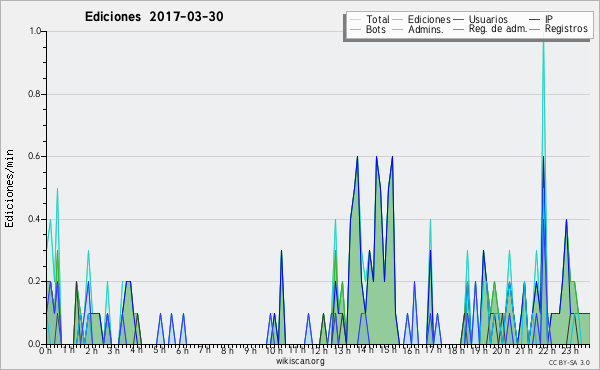Screen dimensions: 600x370
Task: Click the '20 h' x-axis label
Action: click(501, 351)
